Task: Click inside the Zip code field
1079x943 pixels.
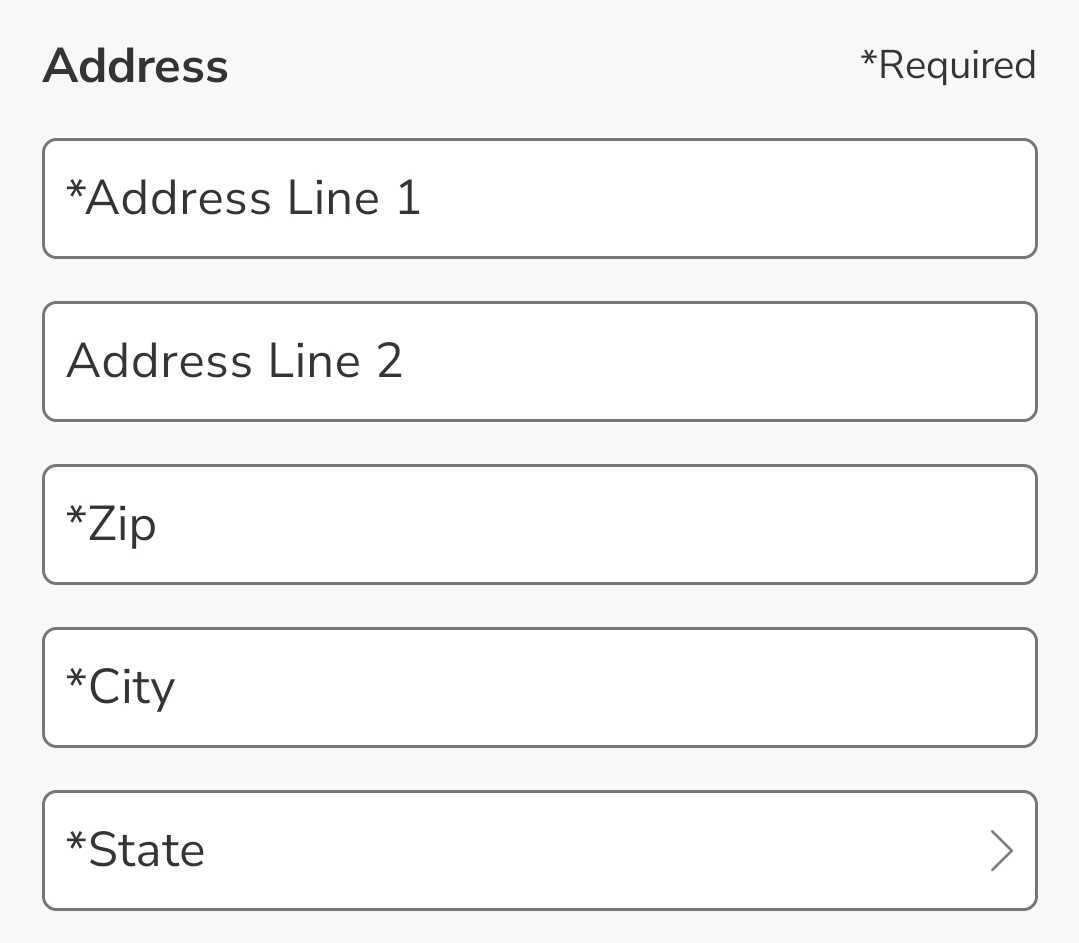Action: tap(540, 524)
